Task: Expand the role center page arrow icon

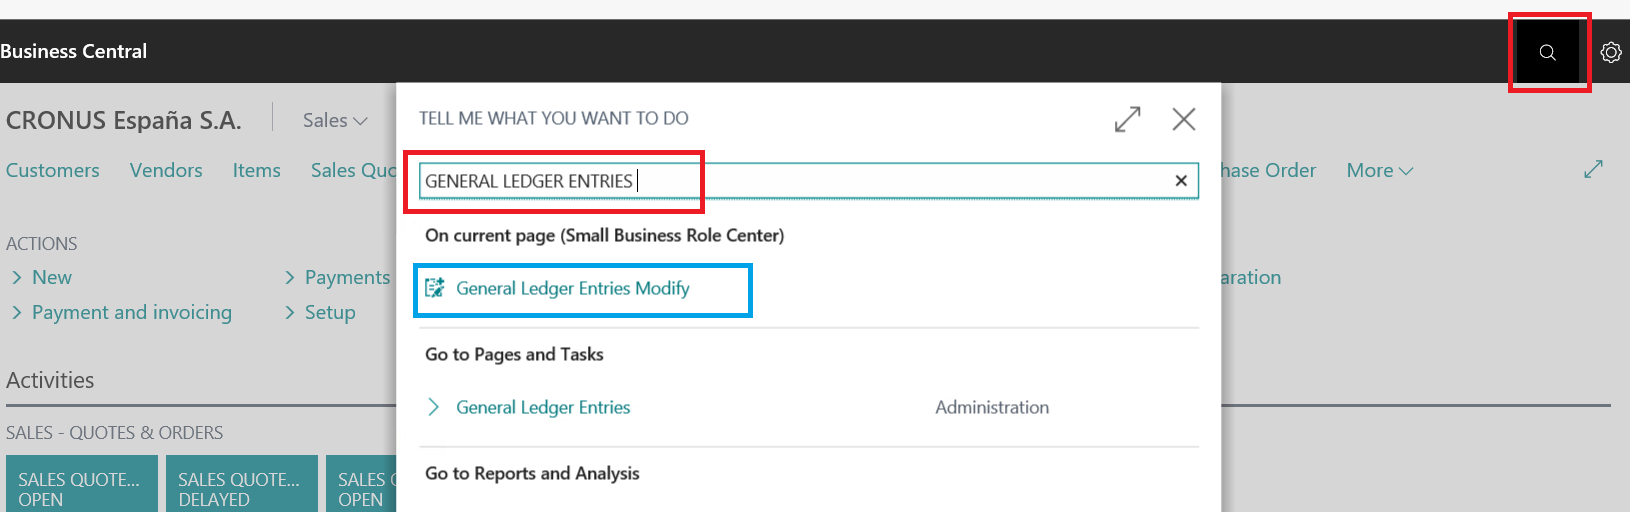Action: (x=1593, y=170)
